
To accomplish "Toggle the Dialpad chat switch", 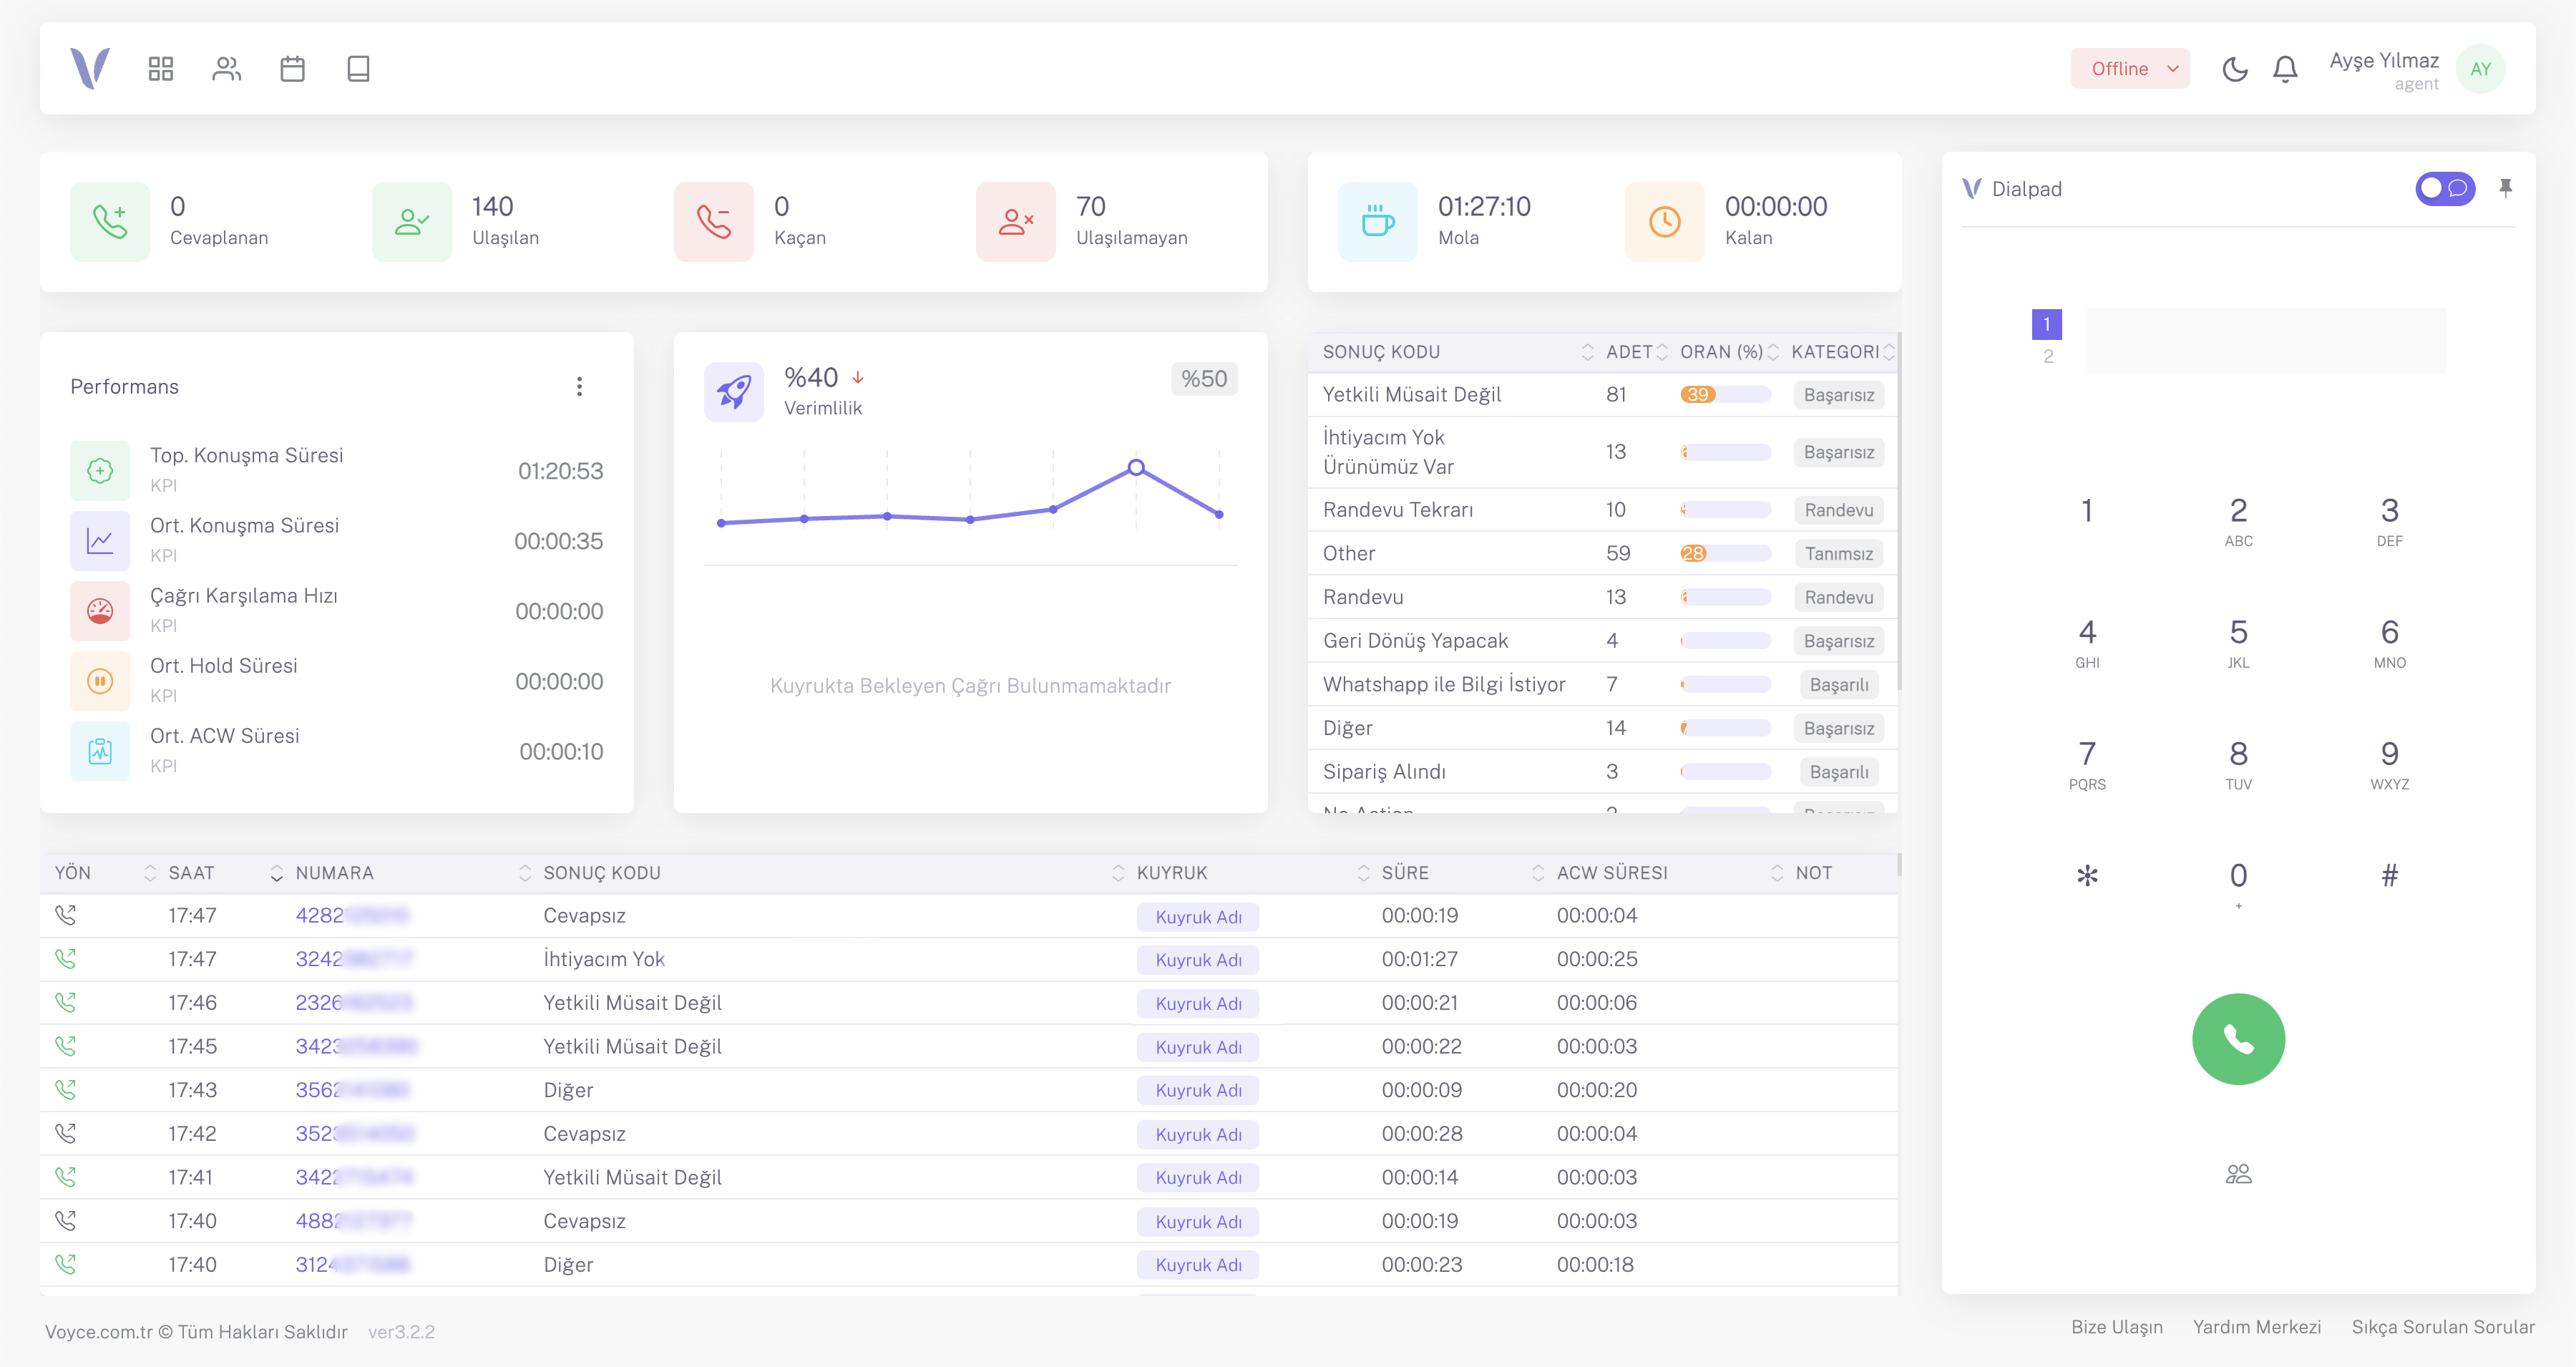I will click(2445, 188).
